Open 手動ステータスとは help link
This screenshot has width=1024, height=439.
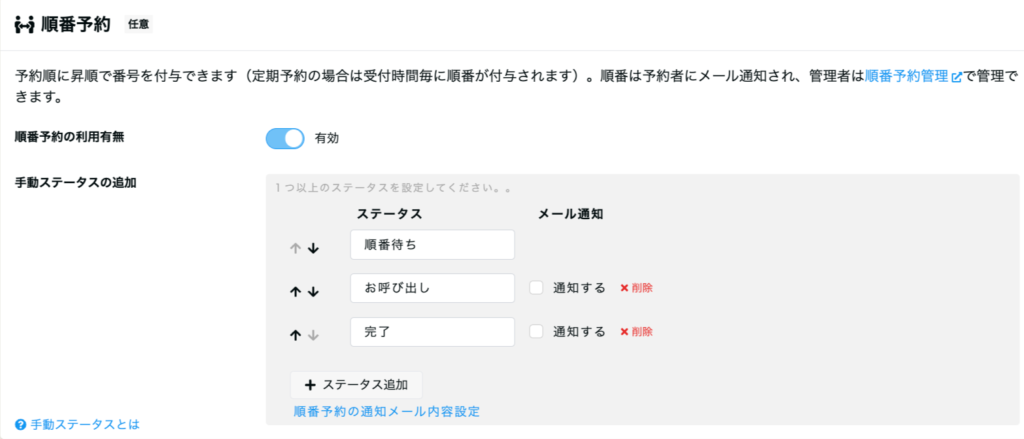[x=78, y=424]
